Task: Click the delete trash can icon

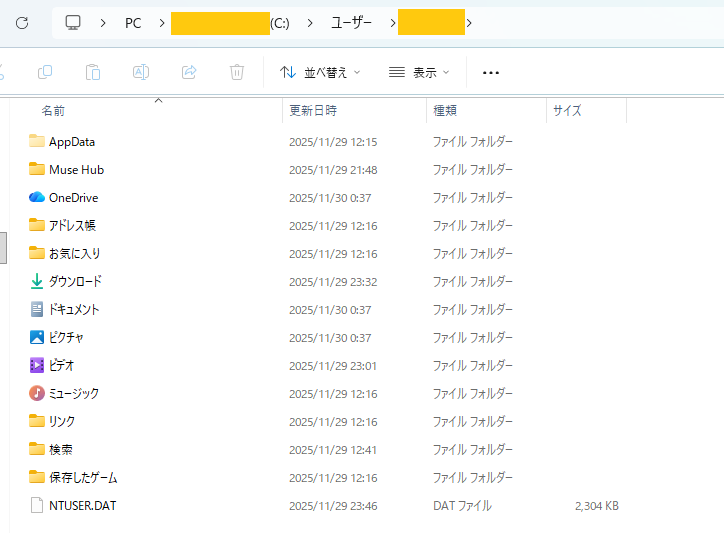Action: point(237,72)
